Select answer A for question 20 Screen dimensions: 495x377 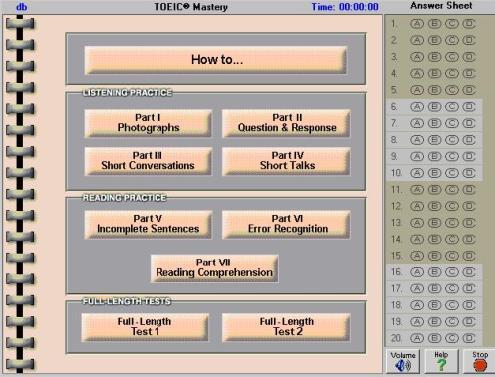coord(417,338)
